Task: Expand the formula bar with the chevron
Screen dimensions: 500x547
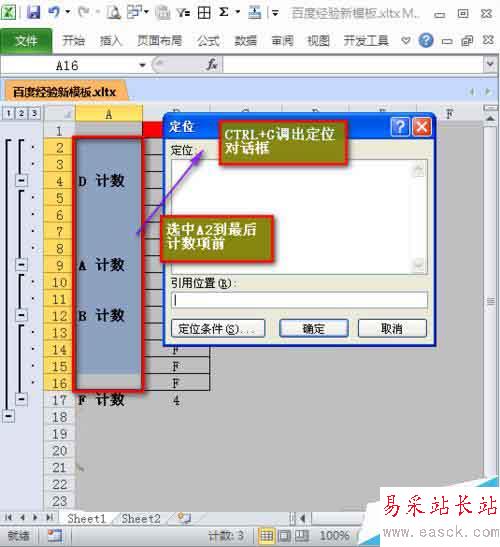Action: coord(490,64)
